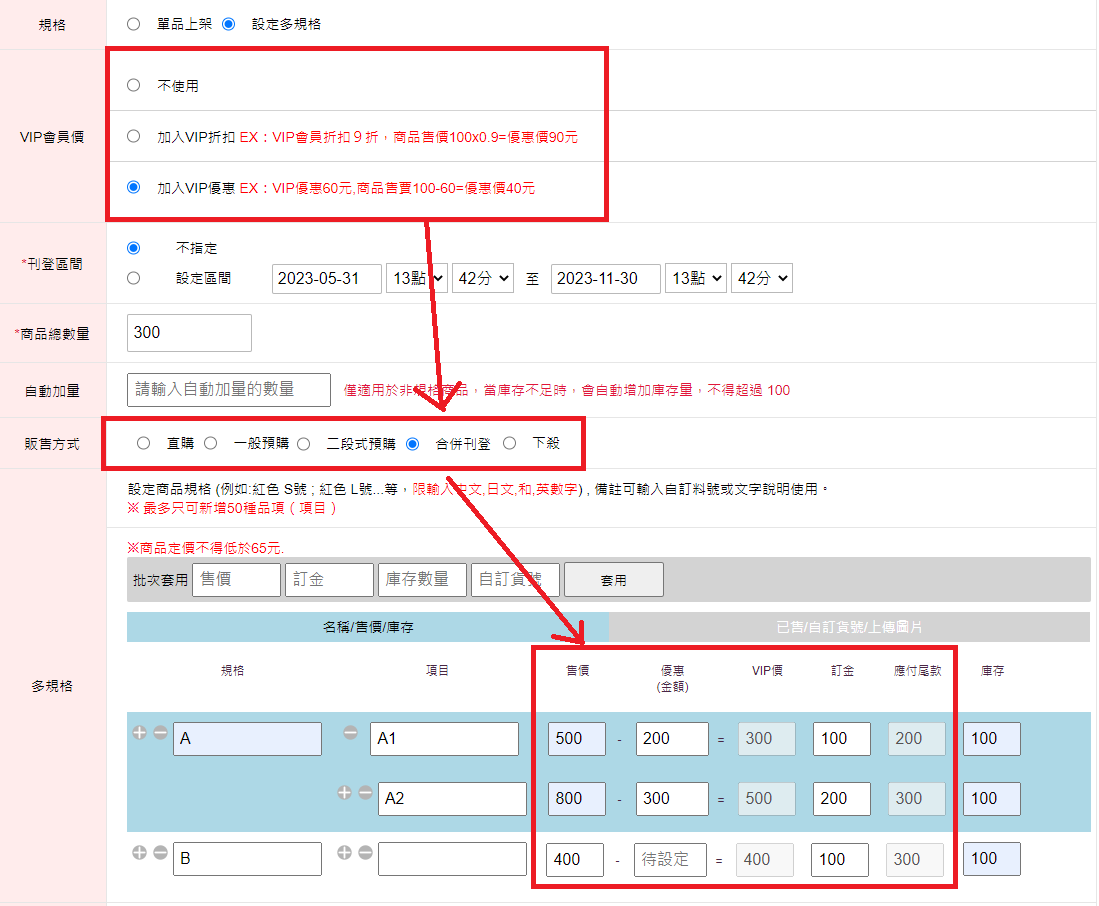Viewport: 1099px width, 906px height.
Task: Switch to the 已售/自訂貨號/上傳圖片 tab
Action: 850,627
